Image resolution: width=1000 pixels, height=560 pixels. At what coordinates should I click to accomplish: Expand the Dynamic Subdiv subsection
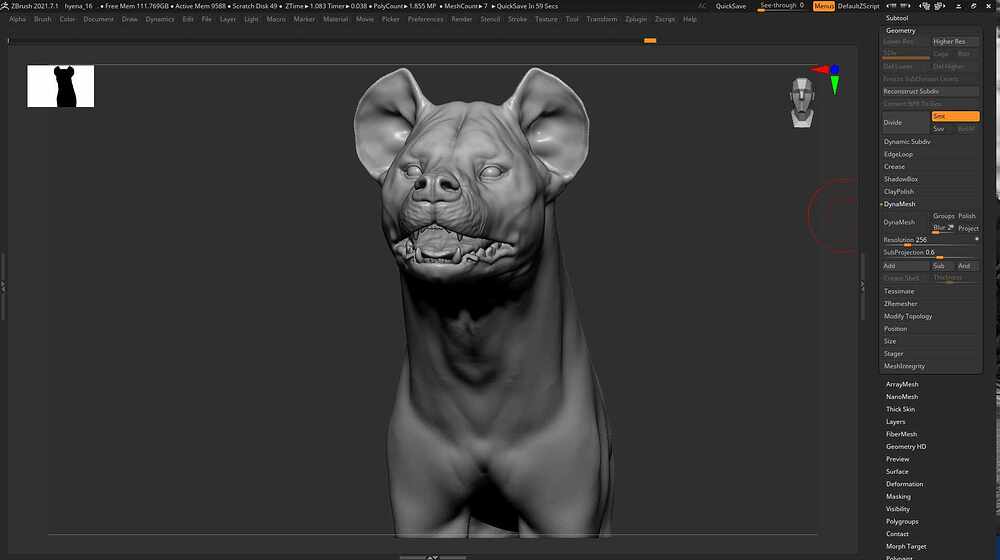click(907, 142)
